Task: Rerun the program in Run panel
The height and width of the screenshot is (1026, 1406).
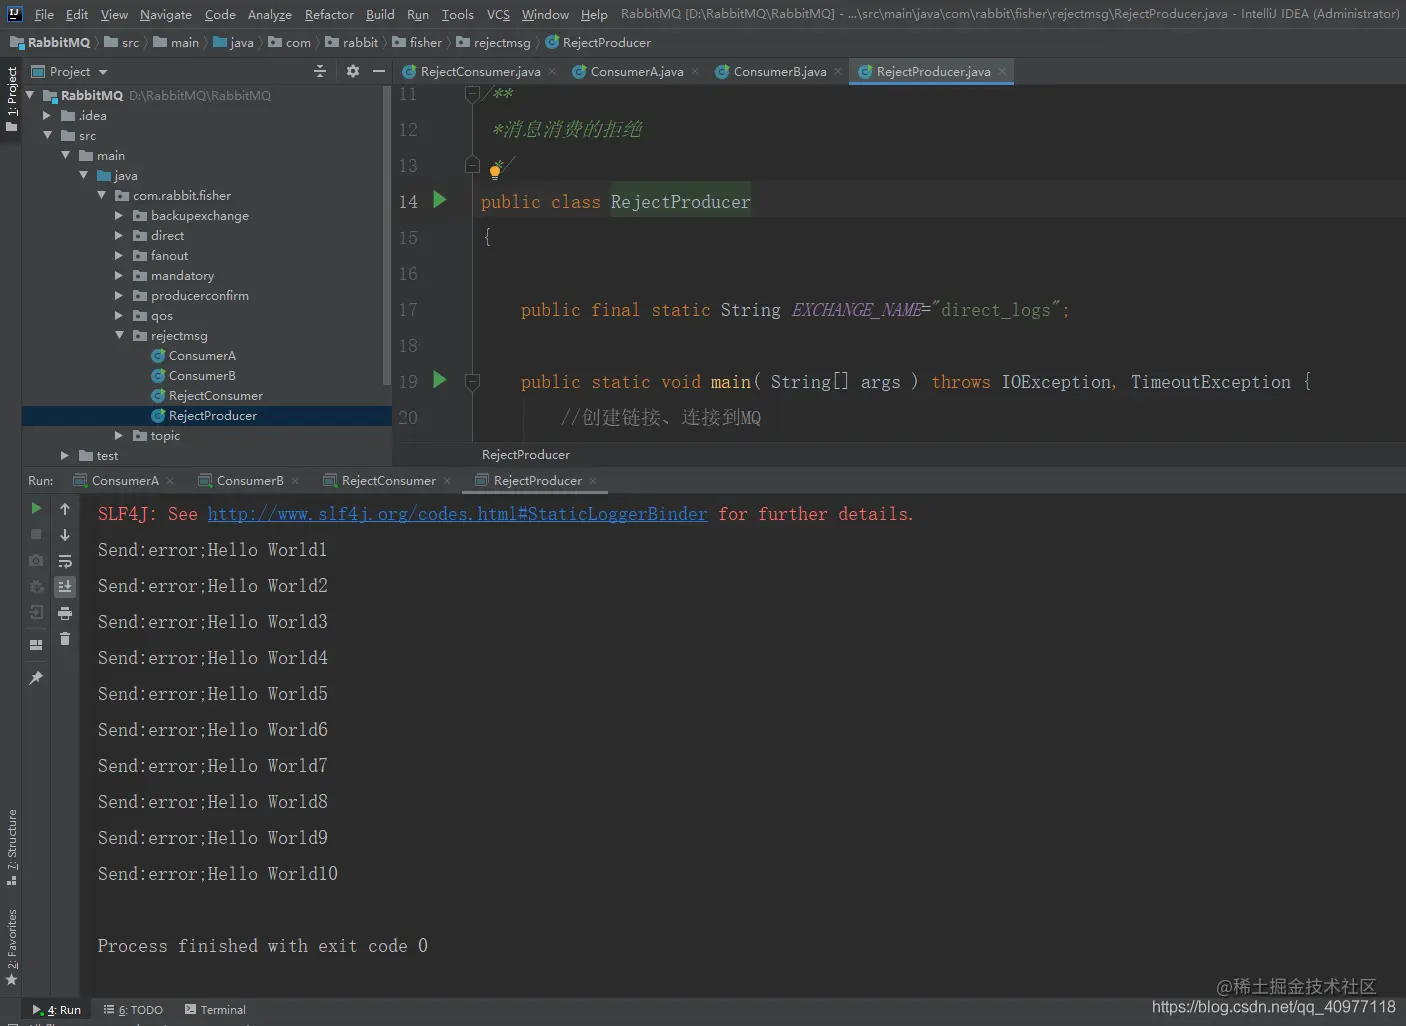Action: pos(36,509)
